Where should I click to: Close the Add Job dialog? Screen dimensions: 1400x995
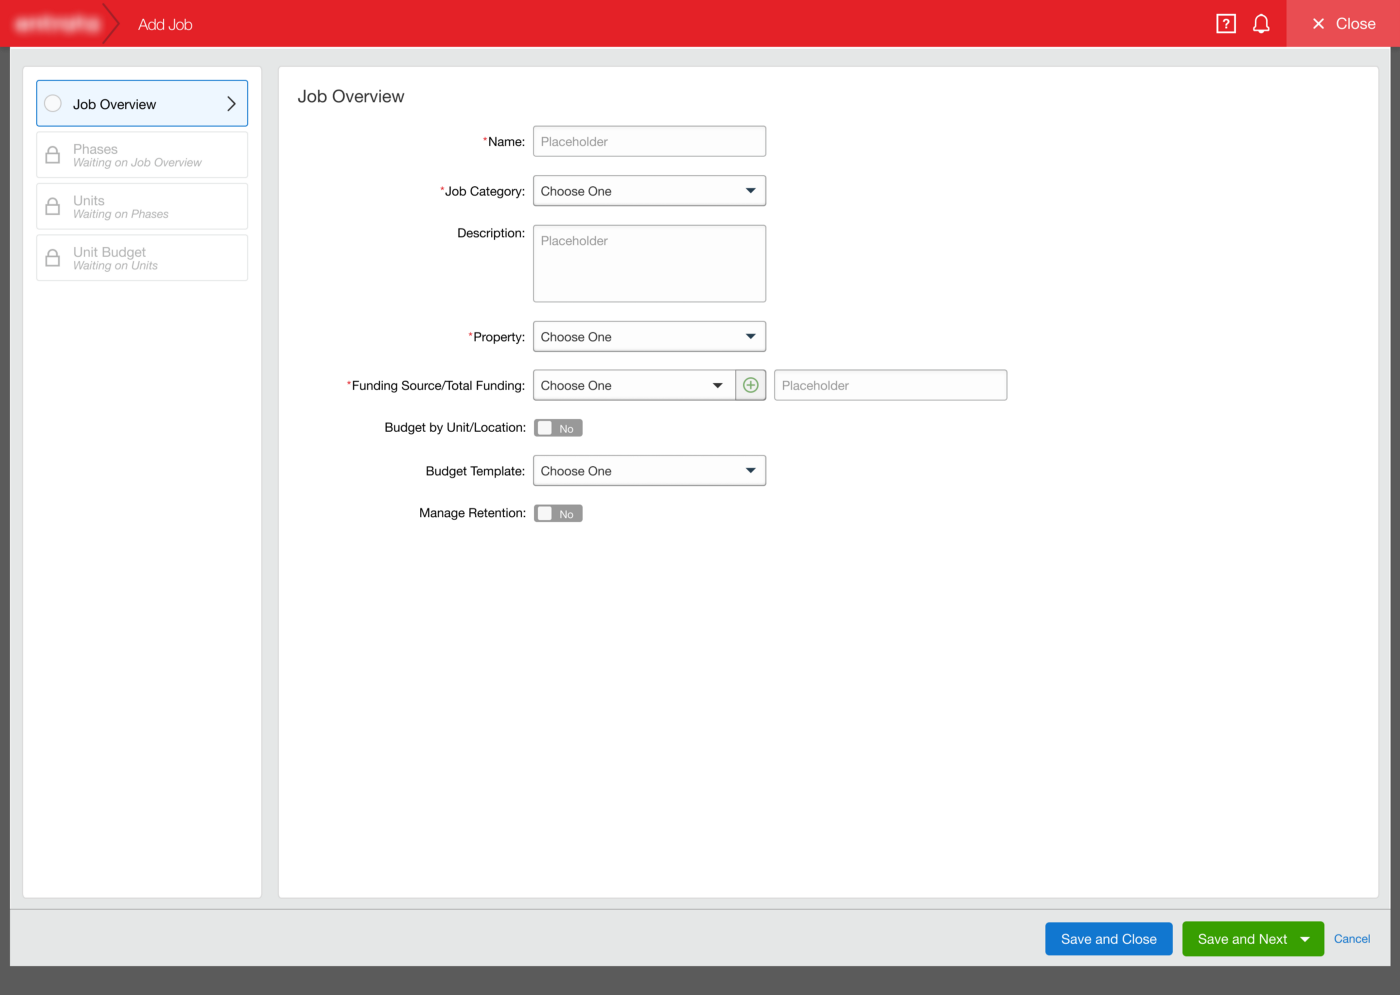pyautogui.click(x=1343, y=24)
